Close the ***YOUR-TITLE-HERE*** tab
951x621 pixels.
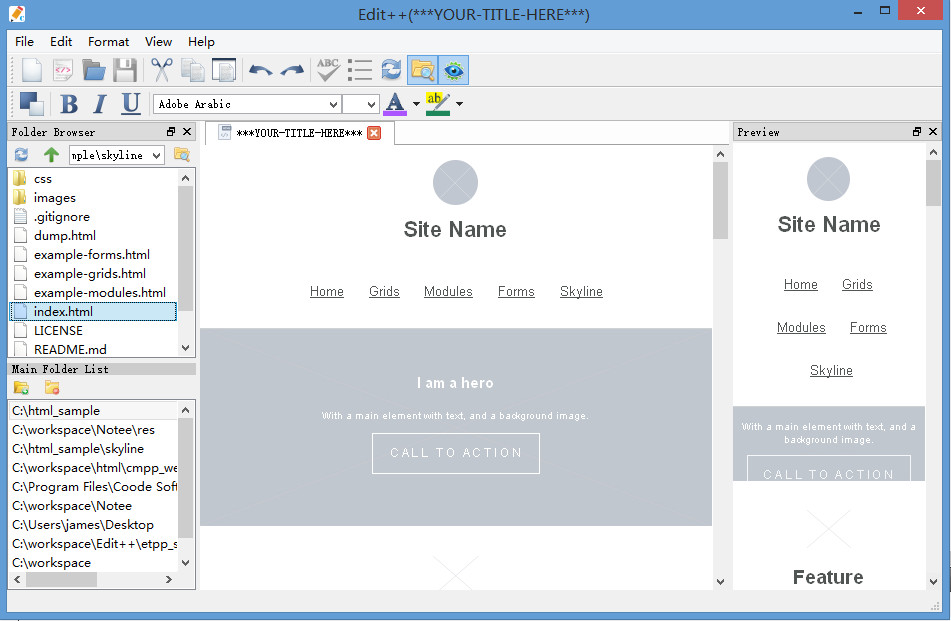(374, 133)
